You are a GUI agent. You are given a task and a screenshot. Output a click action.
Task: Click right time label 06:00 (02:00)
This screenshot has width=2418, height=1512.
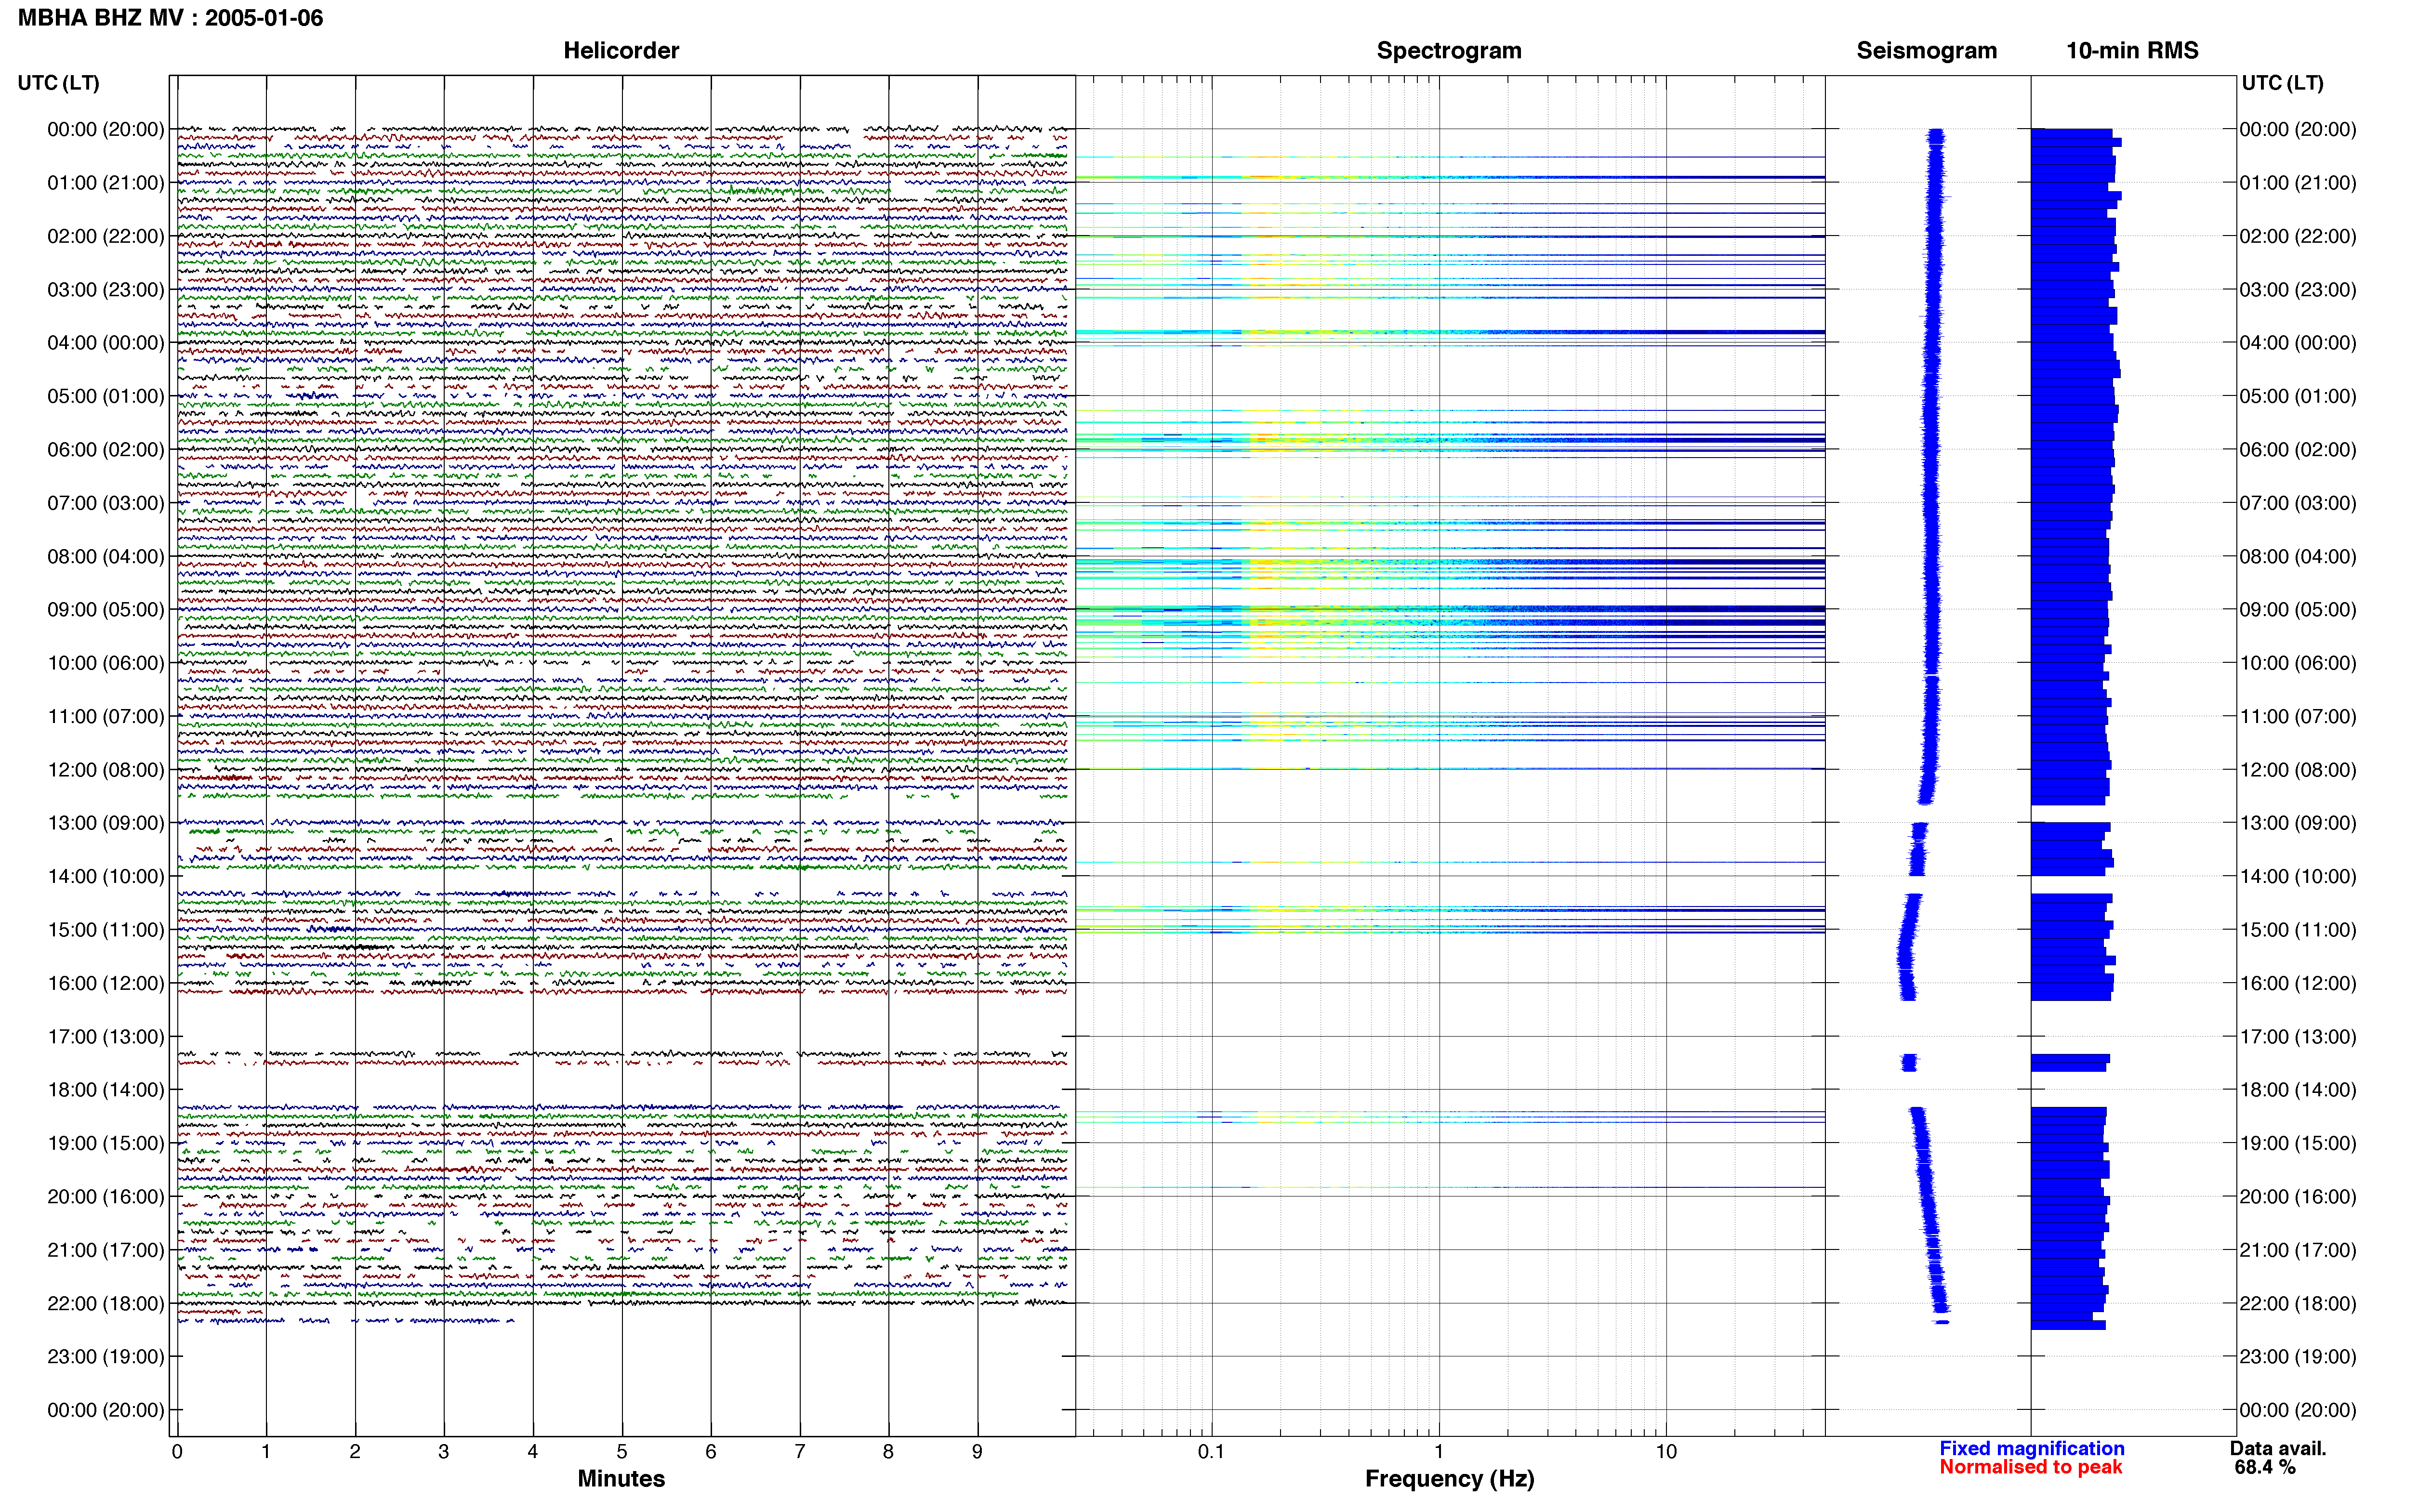tap(2298, 450)
